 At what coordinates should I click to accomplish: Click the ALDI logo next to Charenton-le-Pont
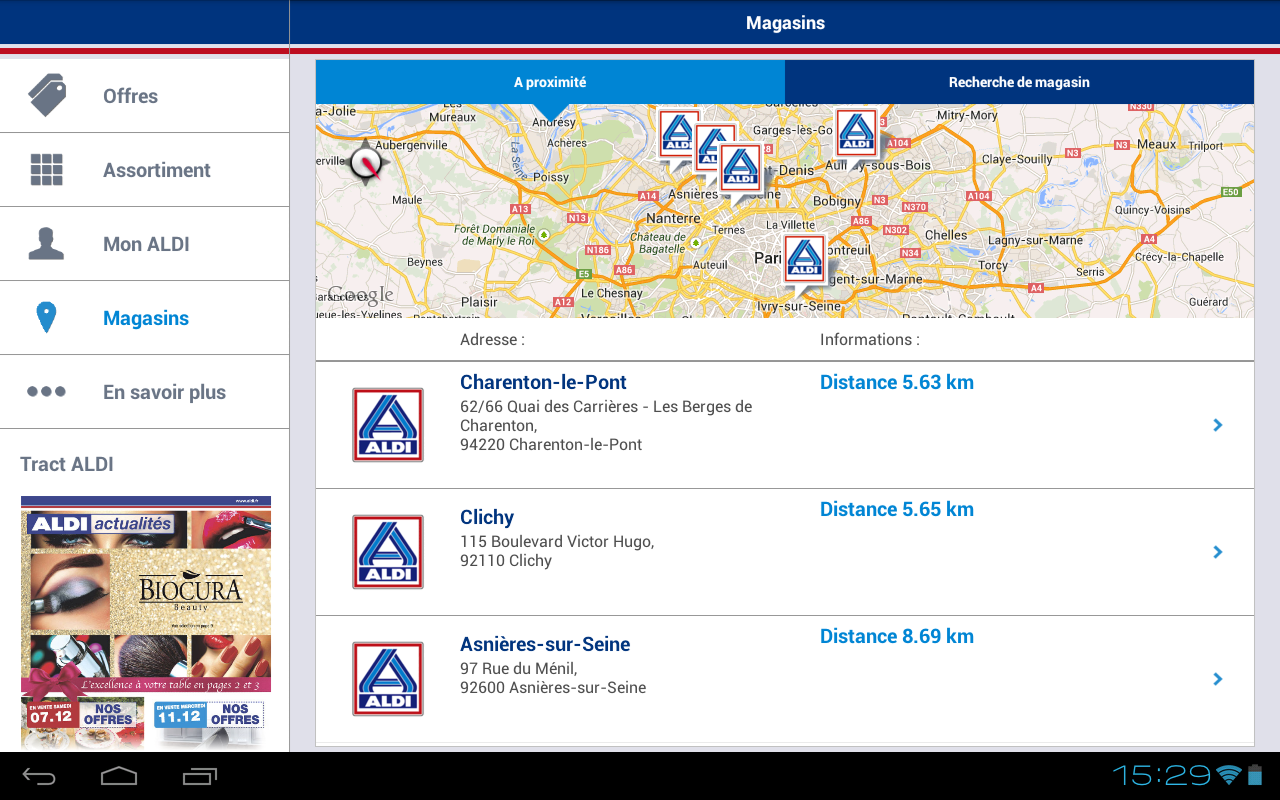pos(387,424)
